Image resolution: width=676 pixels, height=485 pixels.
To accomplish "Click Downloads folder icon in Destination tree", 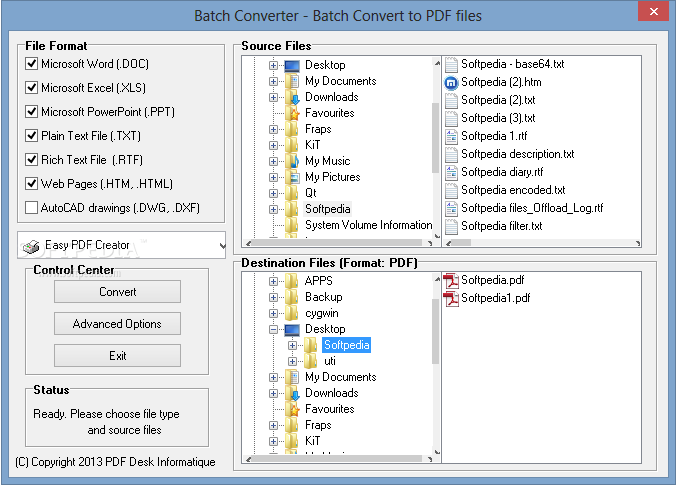I will pyautogui.click(x=292, y=394).
